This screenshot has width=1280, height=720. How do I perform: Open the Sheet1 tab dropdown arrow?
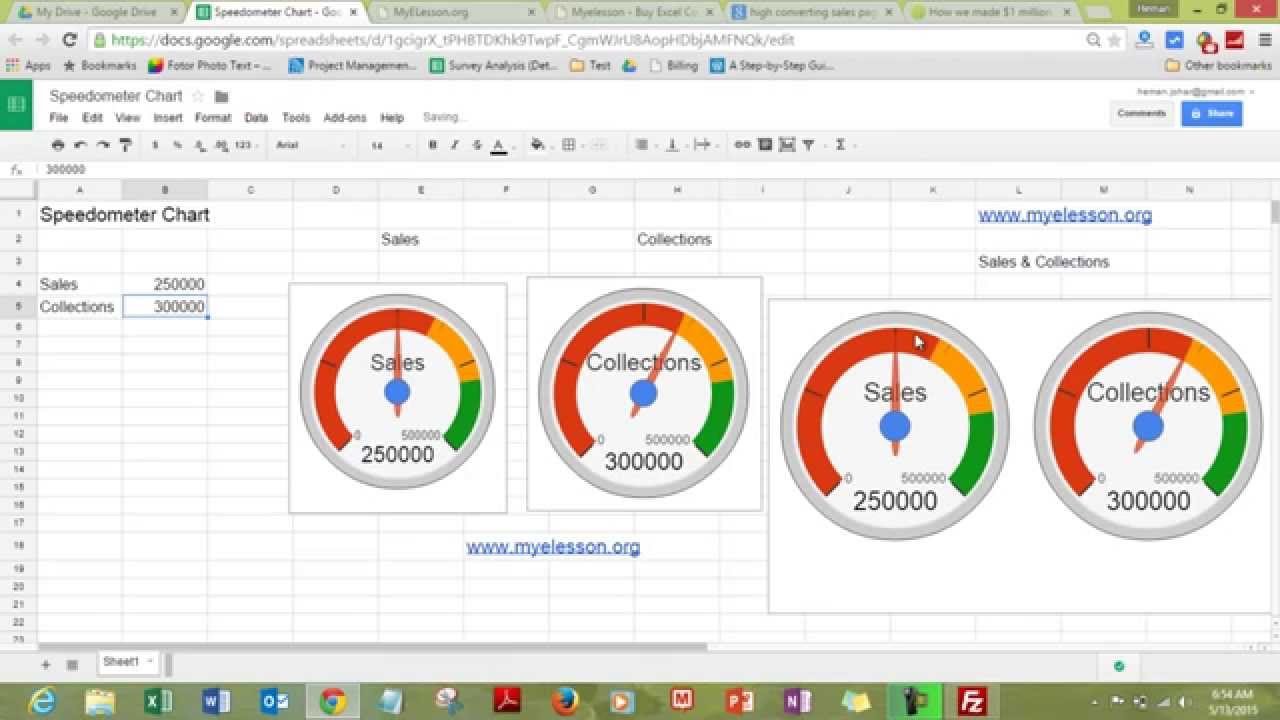coord(150,661)
